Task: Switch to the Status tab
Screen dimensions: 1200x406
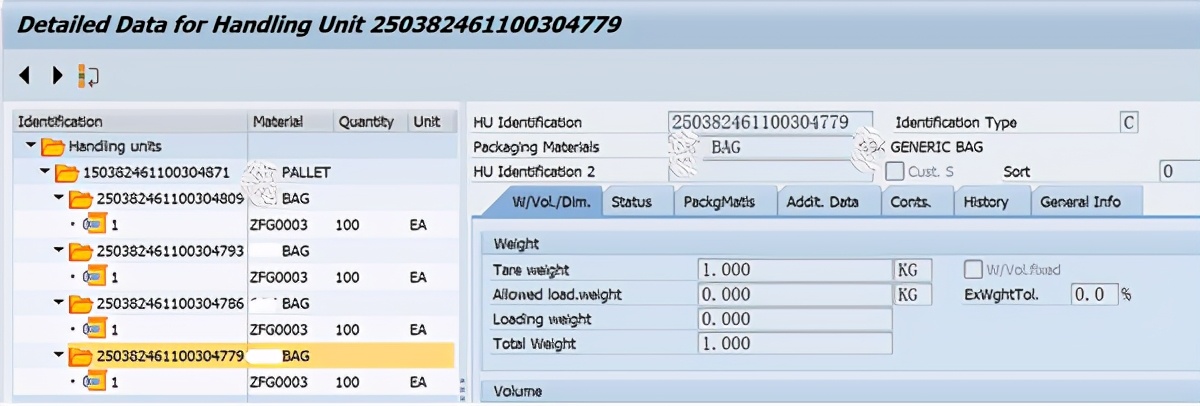Action: (x=631, y=202)
